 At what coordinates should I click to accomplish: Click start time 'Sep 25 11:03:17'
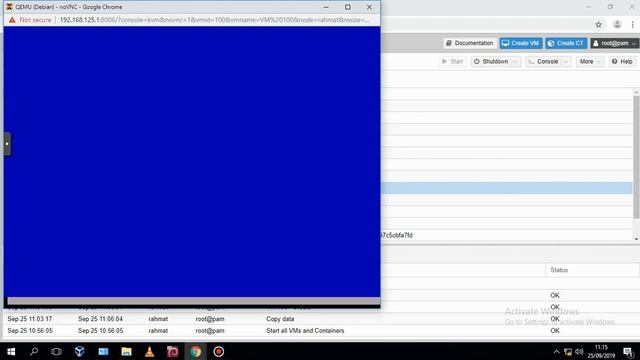tap(30, 319)
